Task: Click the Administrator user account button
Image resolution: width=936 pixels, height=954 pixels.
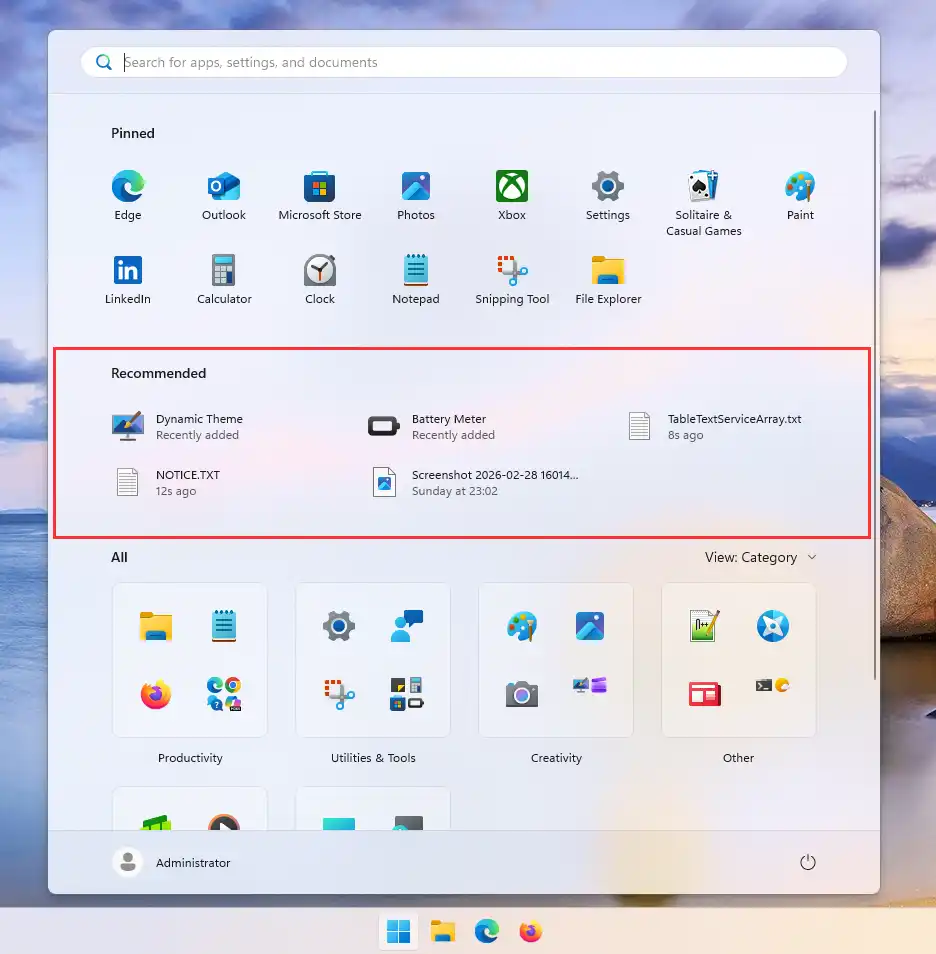Action: pos(173,863)
